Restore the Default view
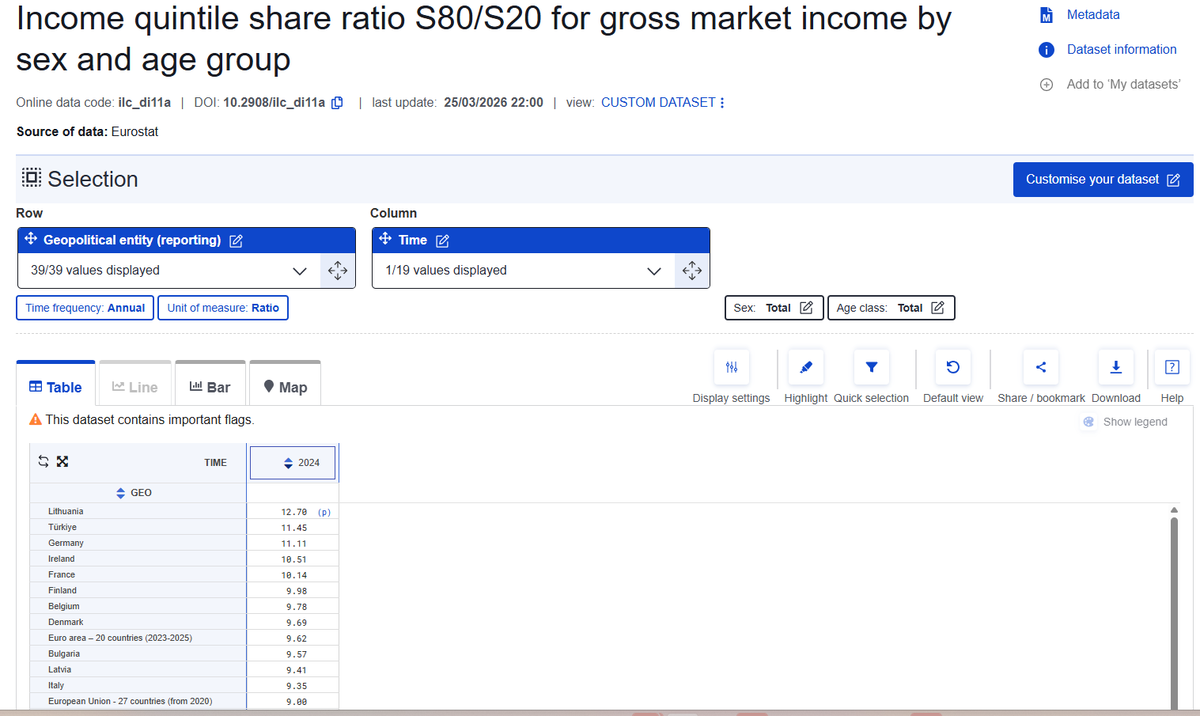 click(x=953, y=368)
